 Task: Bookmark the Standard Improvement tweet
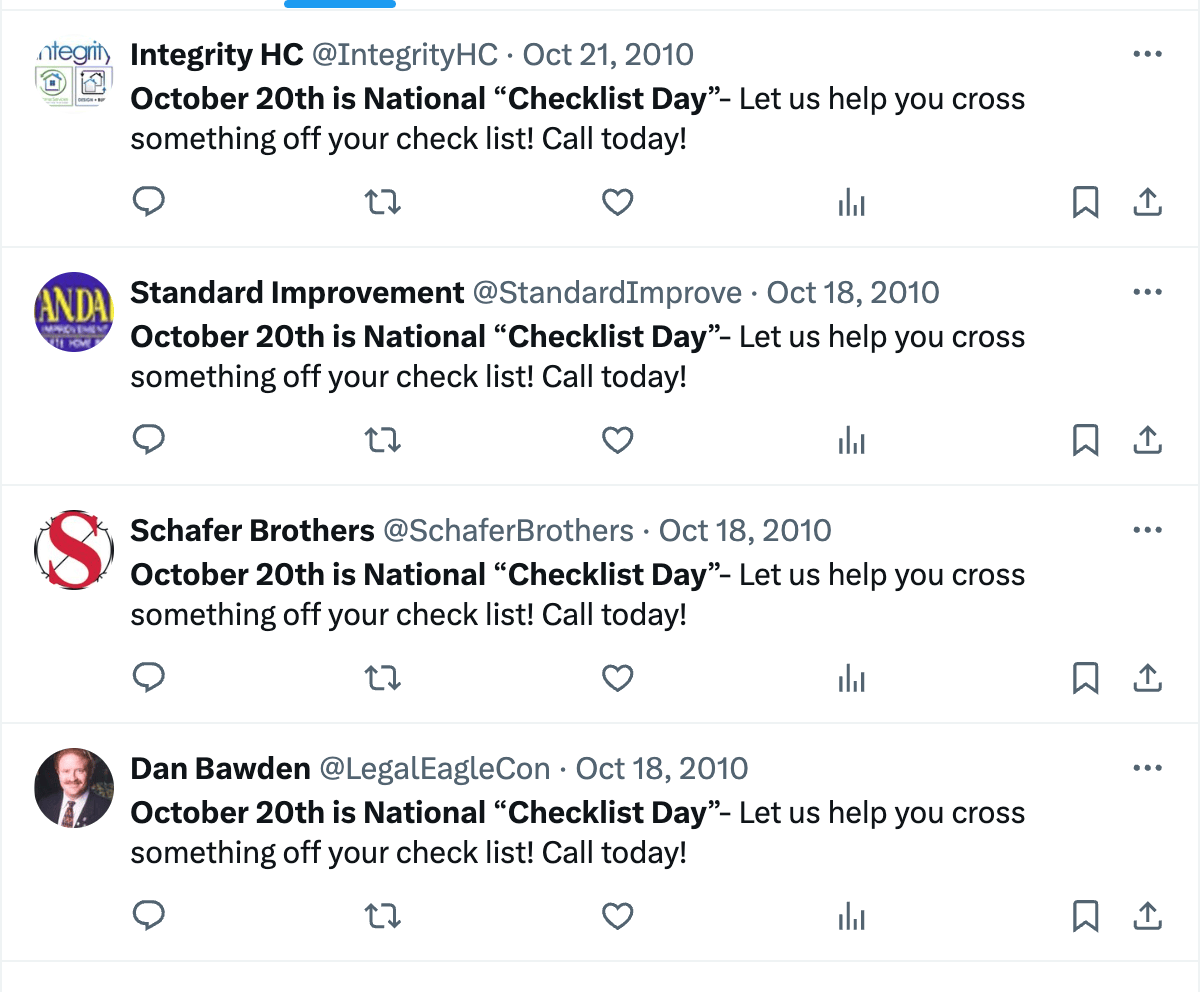1085,441
